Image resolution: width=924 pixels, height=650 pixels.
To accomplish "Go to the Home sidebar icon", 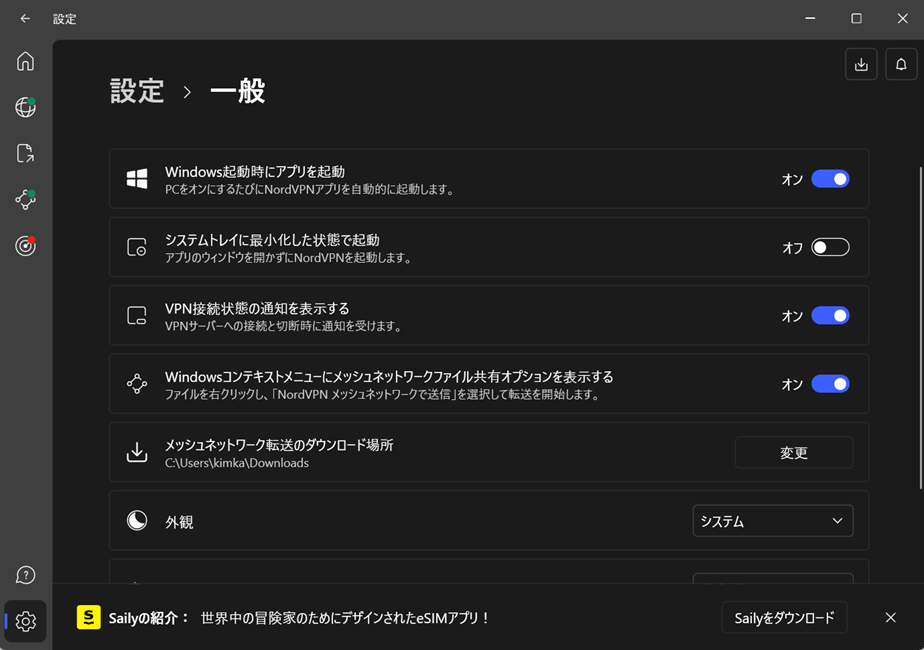I will click(25, 61).
